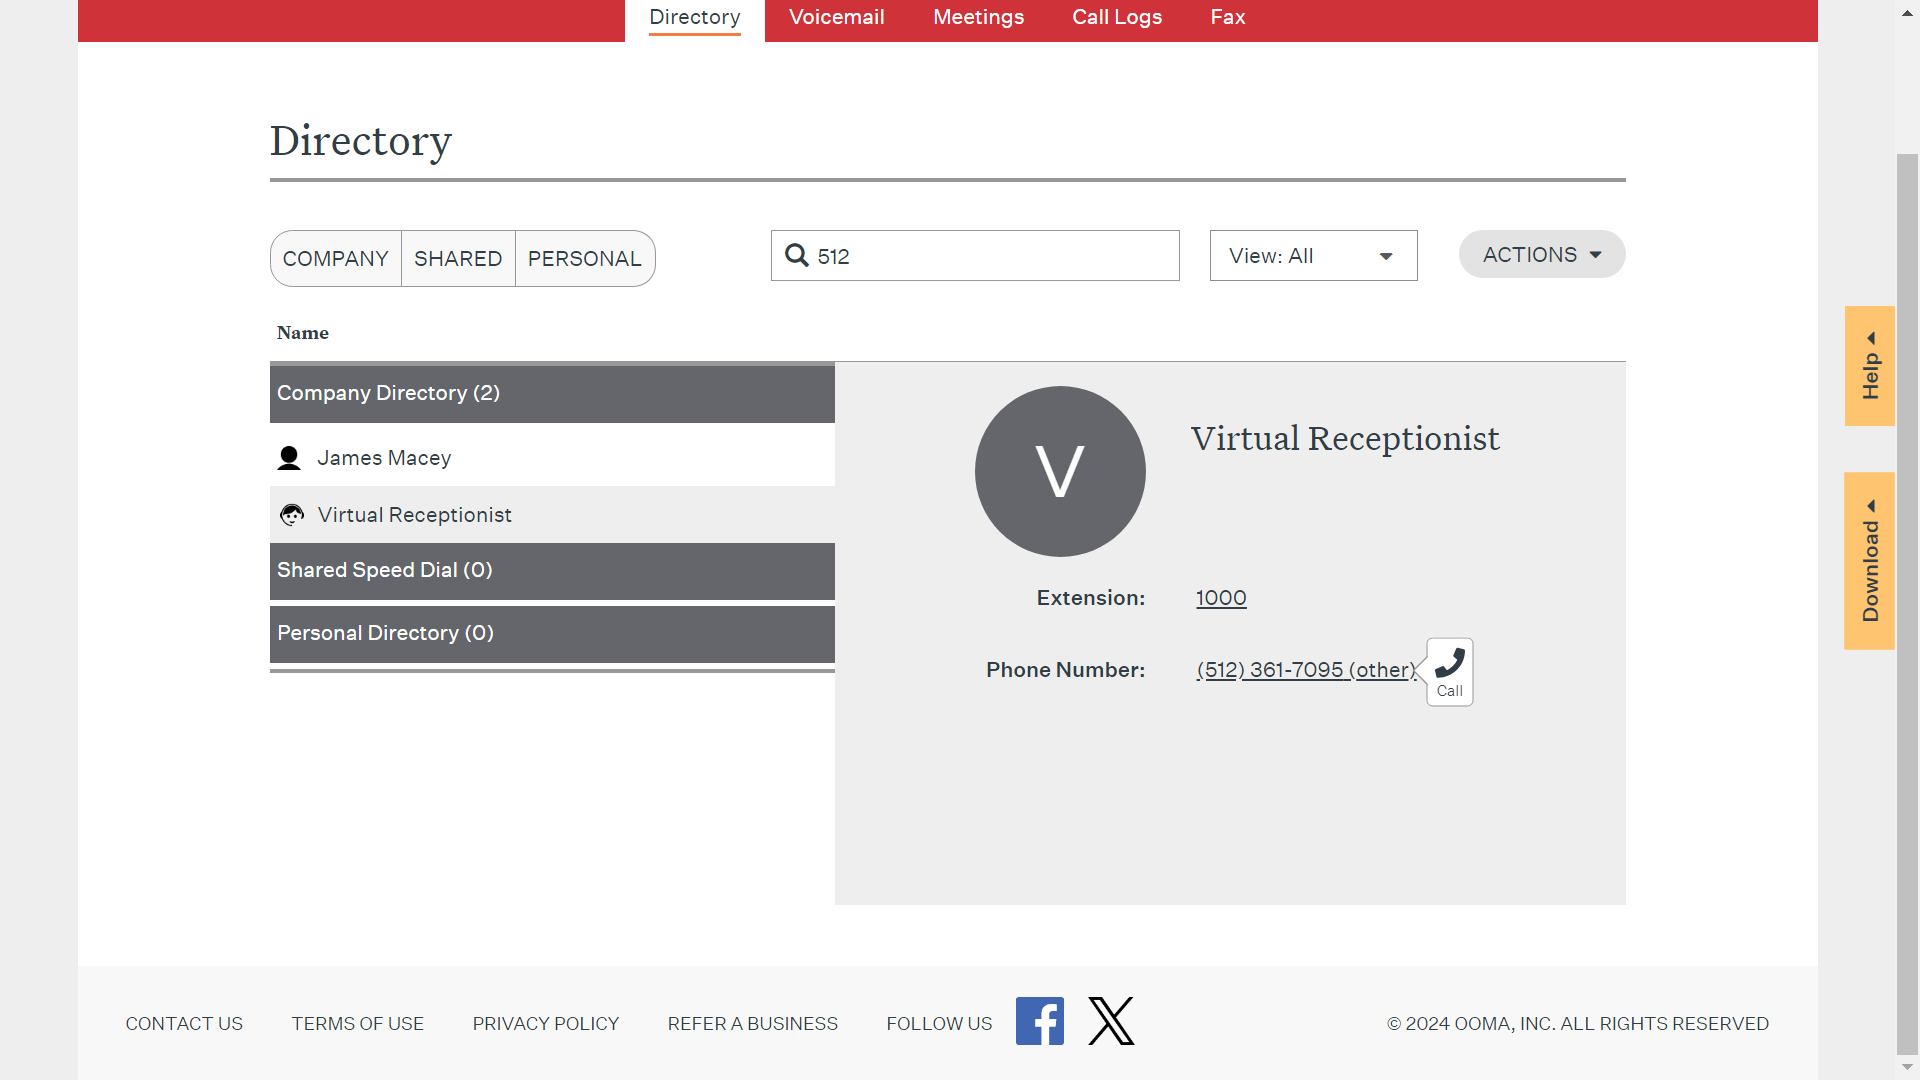Click inside the 512 search field
This screenshot has height=1080, width=1920.
point(975,256)
